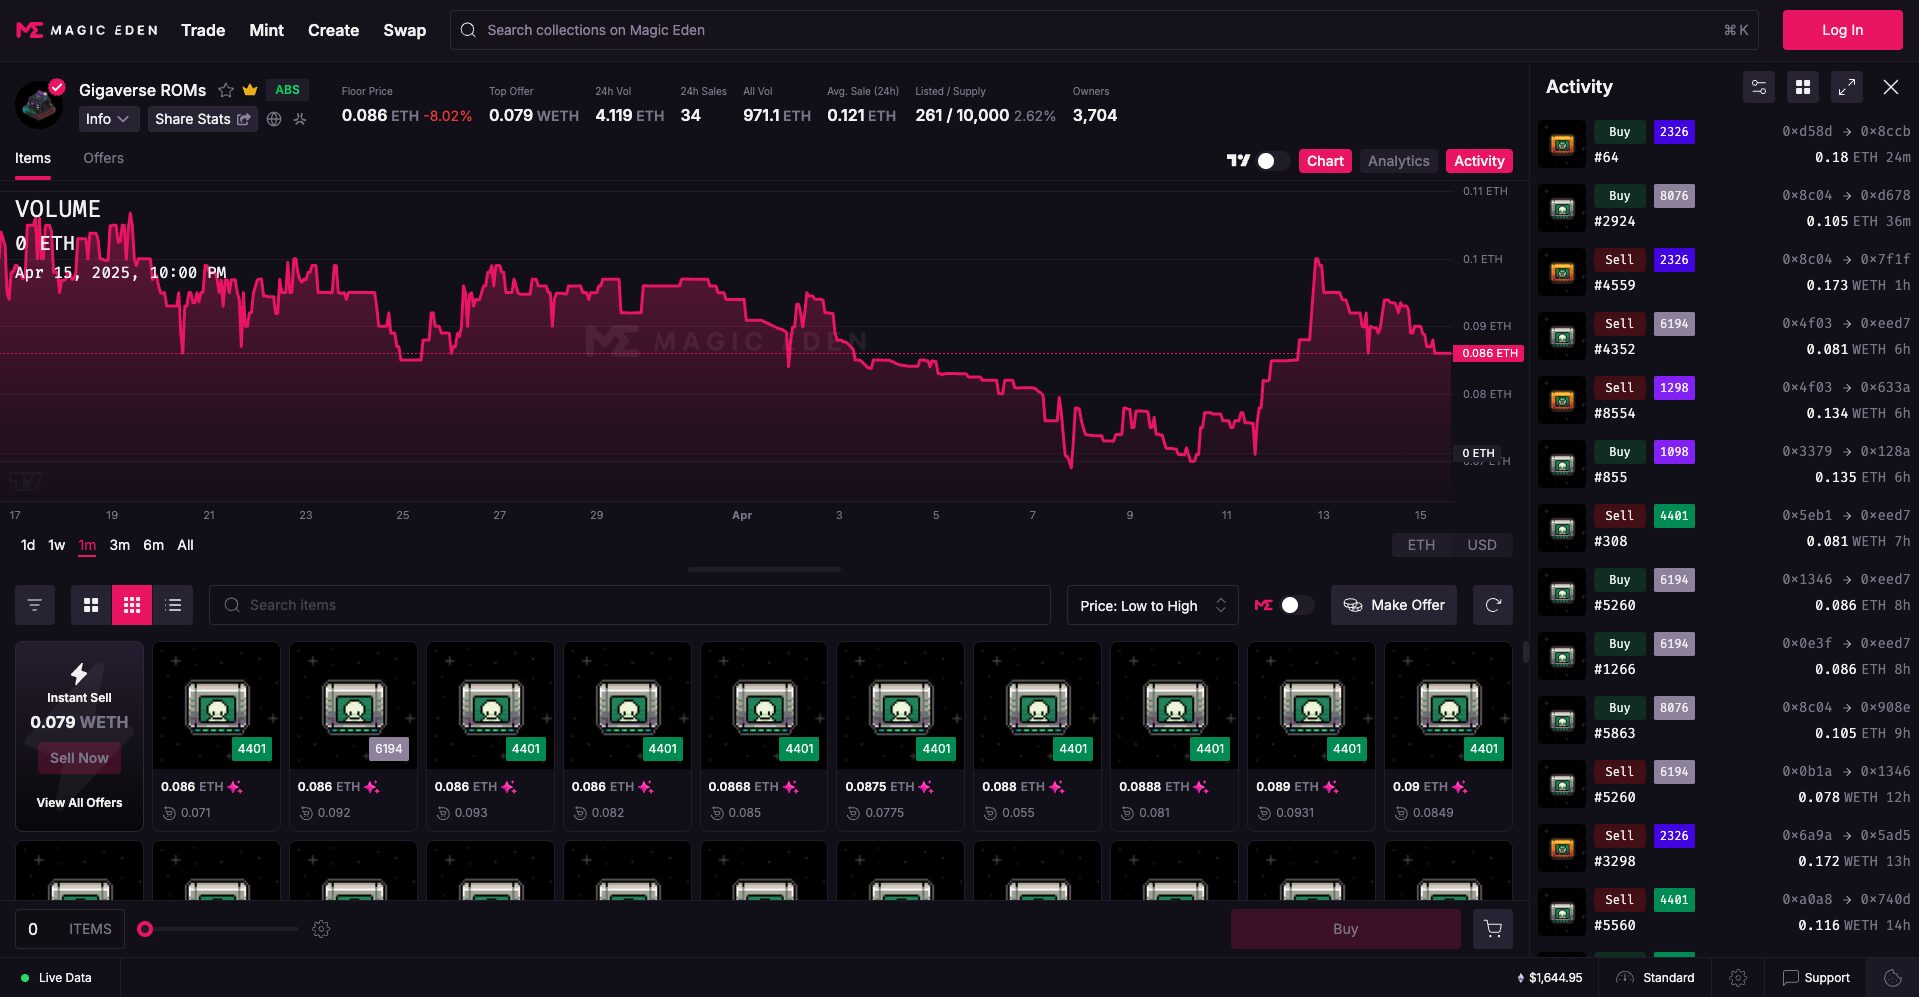Expand the Info dropdown
This screenshot has width=1919, height=997.
click(x=107, y=119)
